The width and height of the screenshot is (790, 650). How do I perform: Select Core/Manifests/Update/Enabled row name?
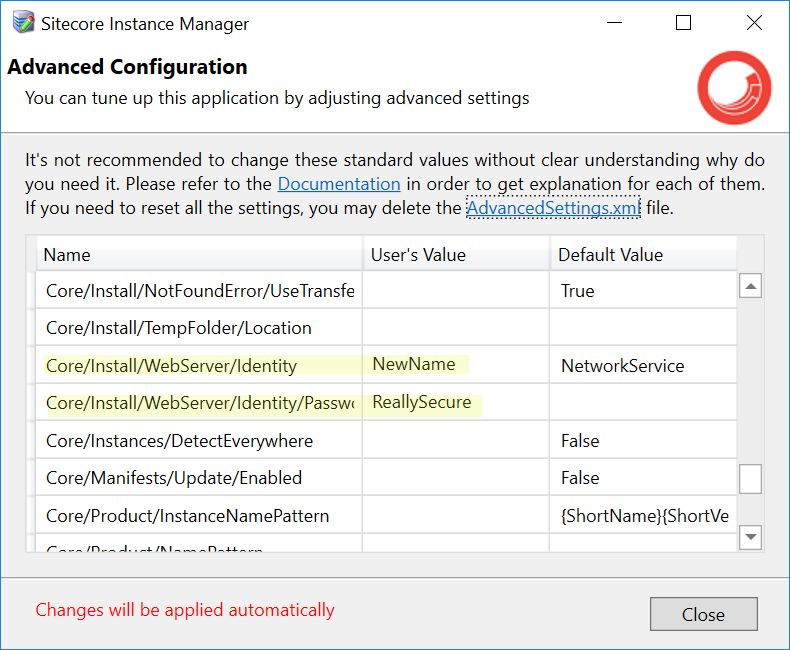[x=200, y=478]
